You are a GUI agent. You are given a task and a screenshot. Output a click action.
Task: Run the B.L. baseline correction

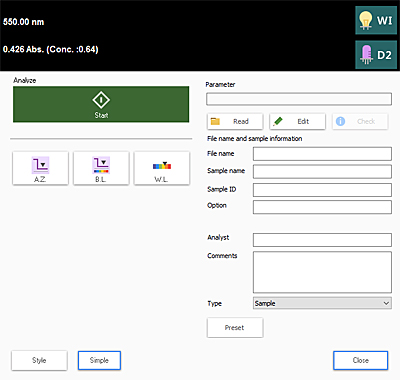point(101,168)
